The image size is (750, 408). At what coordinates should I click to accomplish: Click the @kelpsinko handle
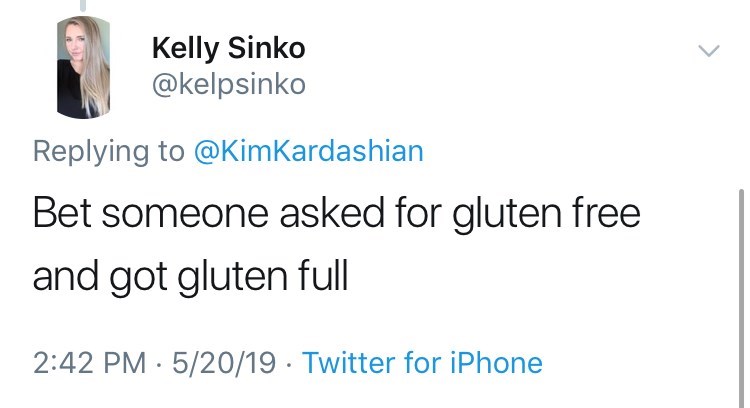(x=228, y=85)
